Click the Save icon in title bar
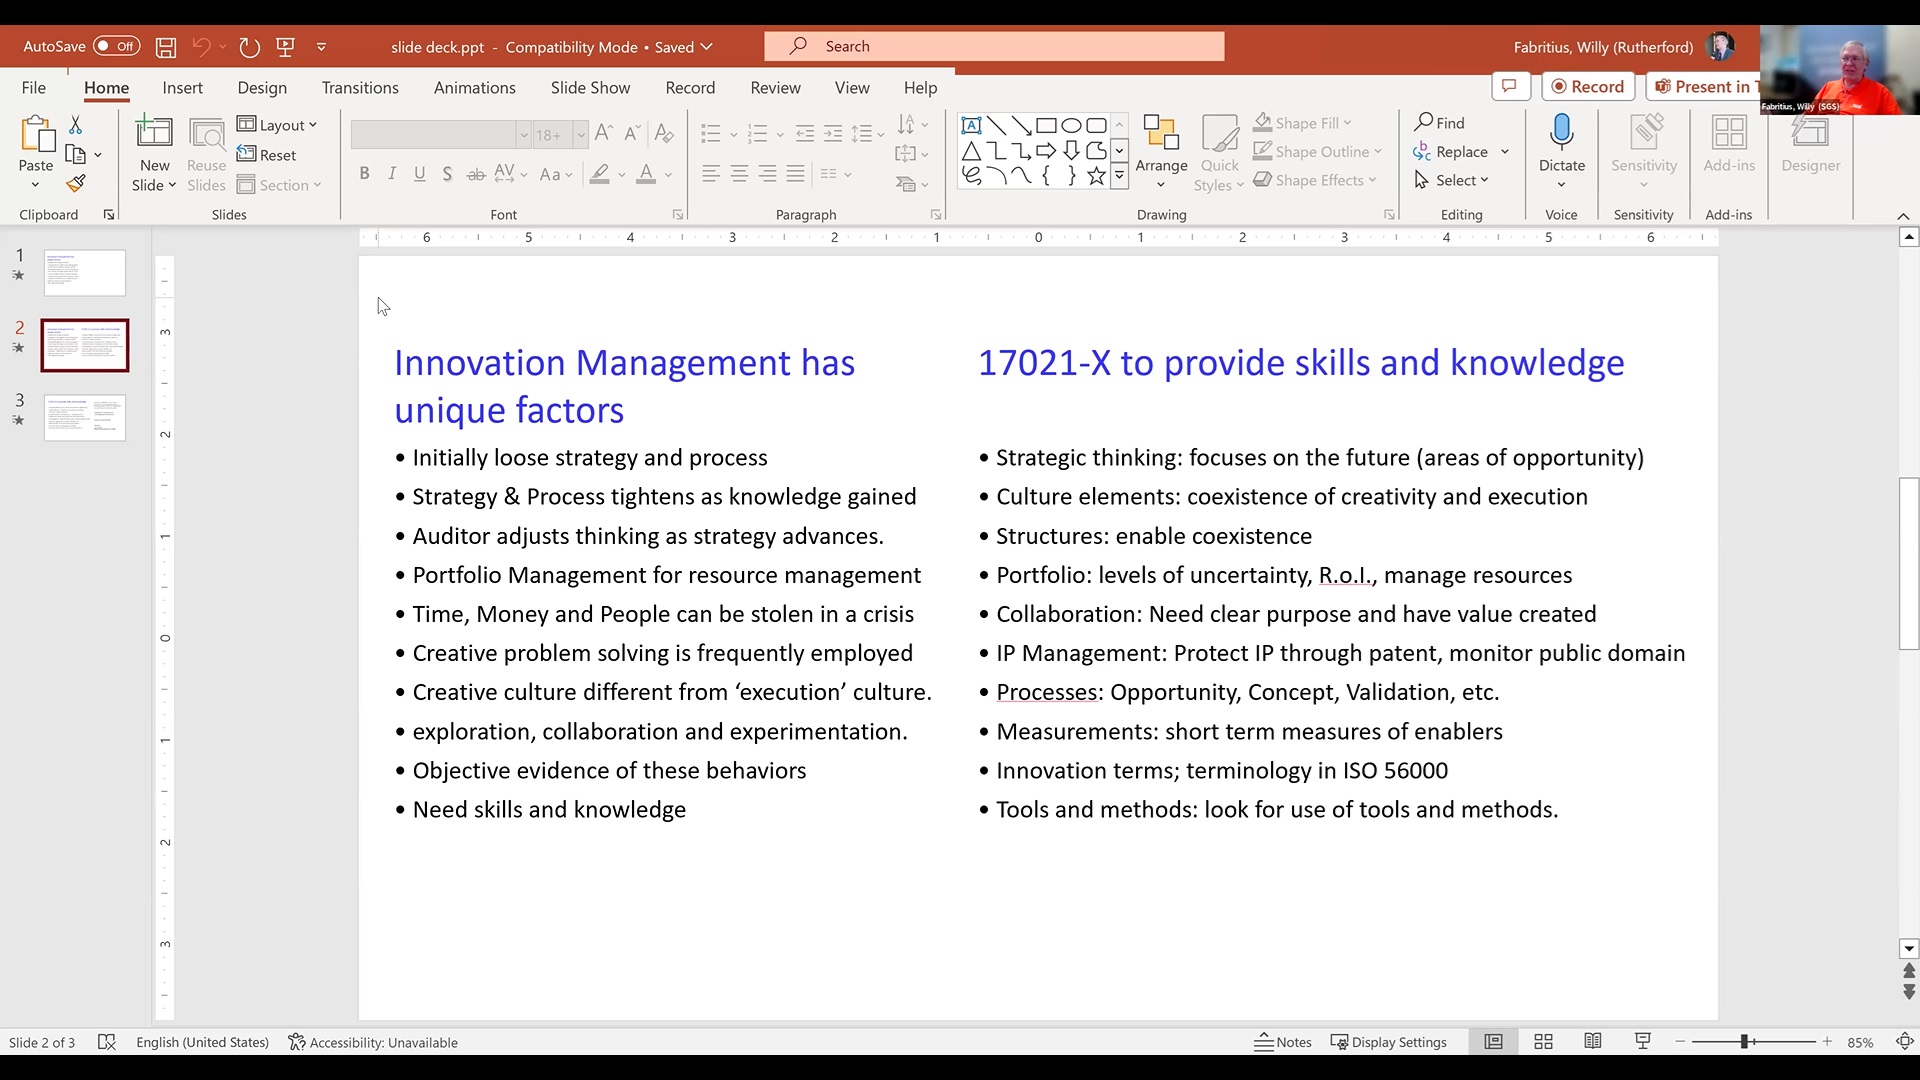The image size is (1920, 1080). tap(166, 47)
